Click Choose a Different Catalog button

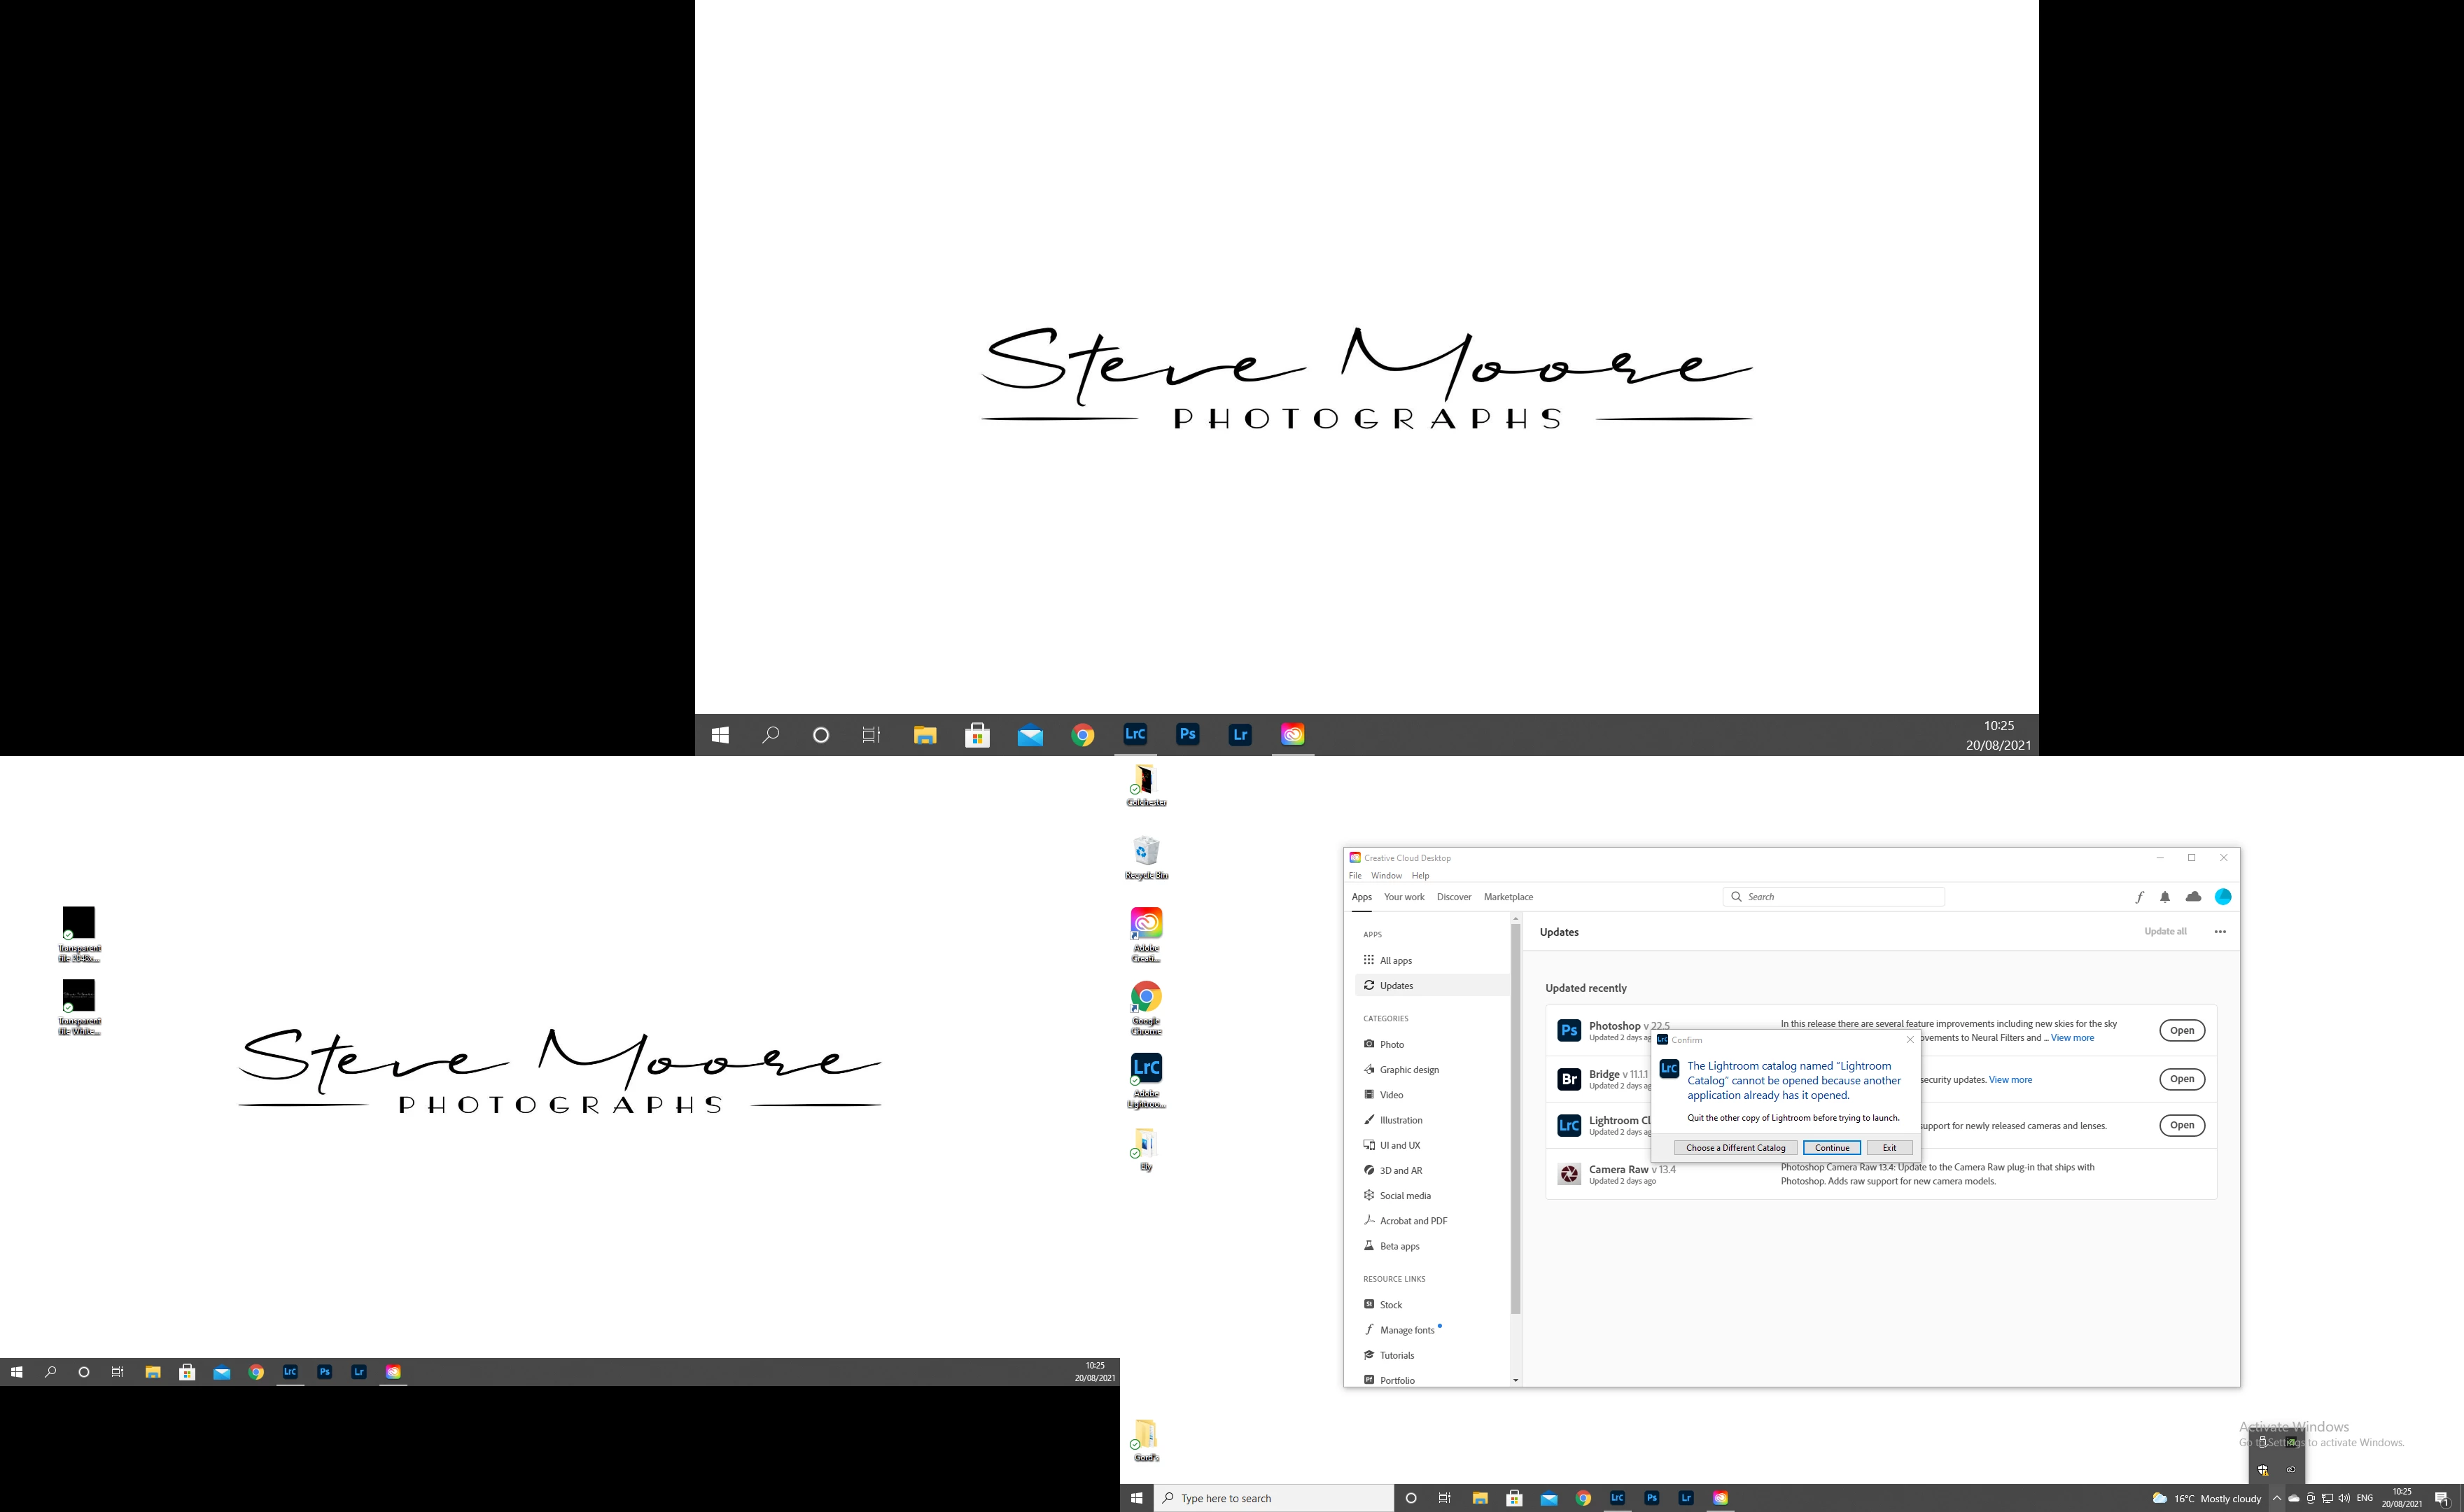(1735, 1148)
